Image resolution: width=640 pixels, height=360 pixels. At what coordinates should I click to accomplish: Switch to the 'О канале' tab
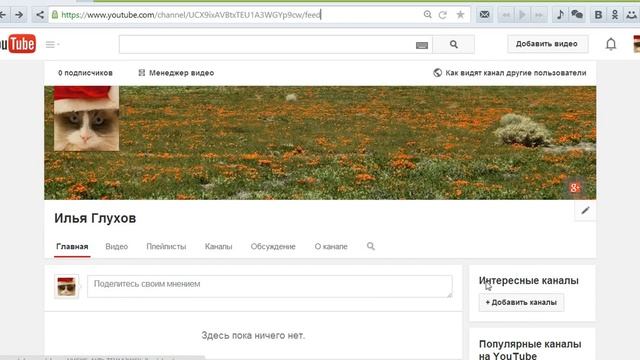[x=331, y=247]
